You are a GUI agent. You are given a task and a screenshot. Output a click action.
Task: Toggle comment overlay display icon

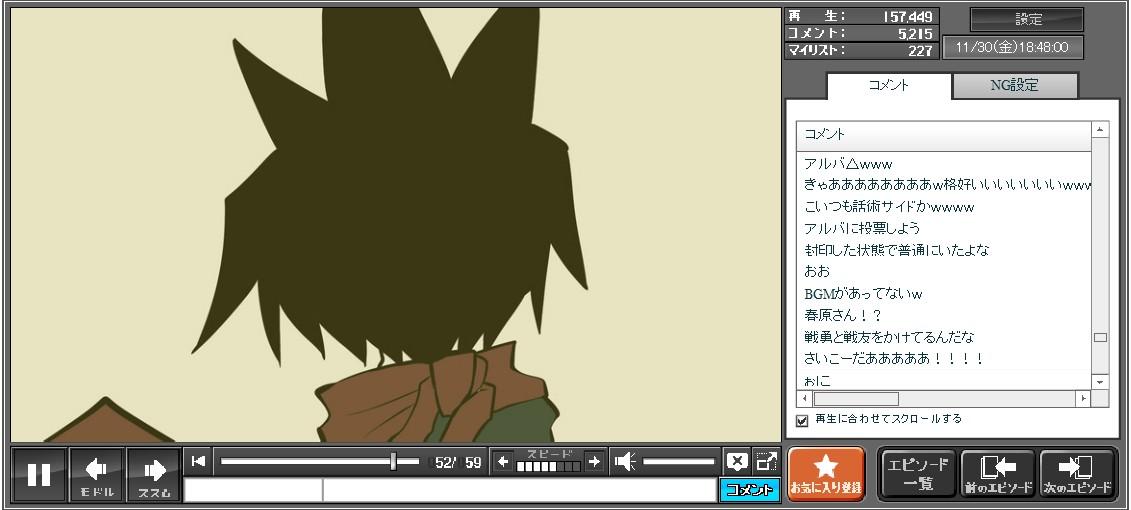[x=737, y=461]
